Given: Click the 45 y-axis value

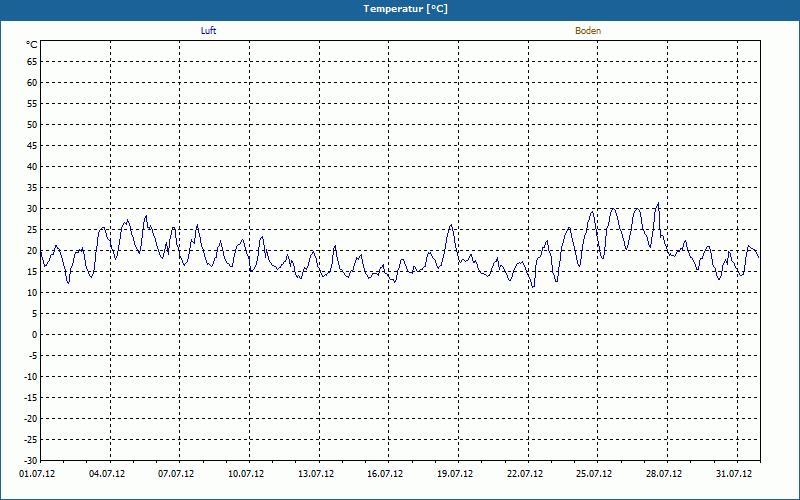Looking at the screenshot, I should (x=32, y=145).
